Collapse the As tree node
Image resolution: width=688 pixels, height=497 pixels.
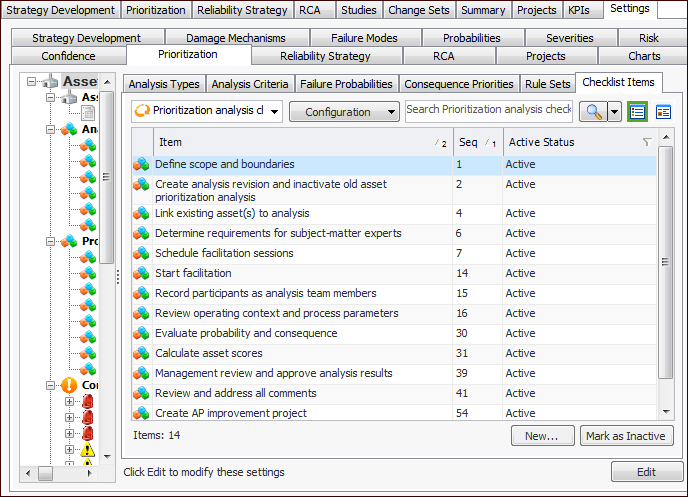pyautogui.click(x=50, y=97)
